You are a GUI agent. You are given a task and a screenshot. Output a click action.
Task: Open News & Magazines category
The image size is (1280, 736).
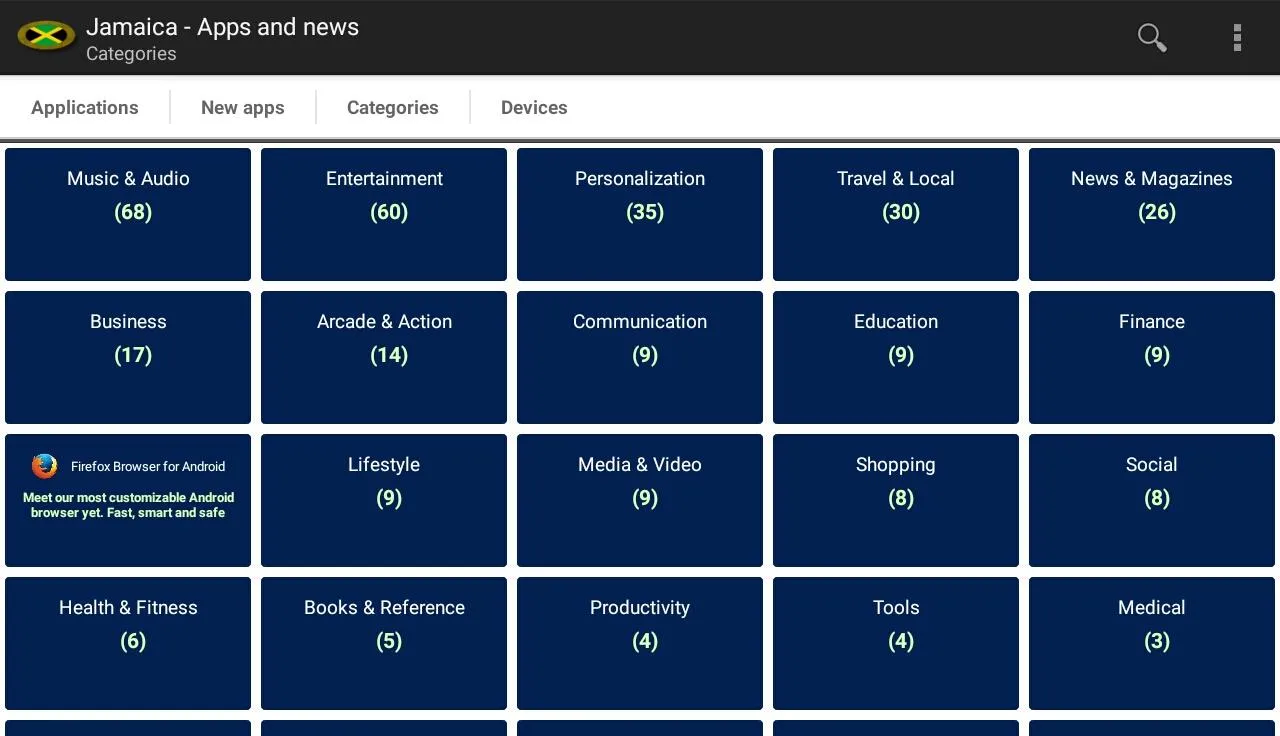tap(1152, 214)
